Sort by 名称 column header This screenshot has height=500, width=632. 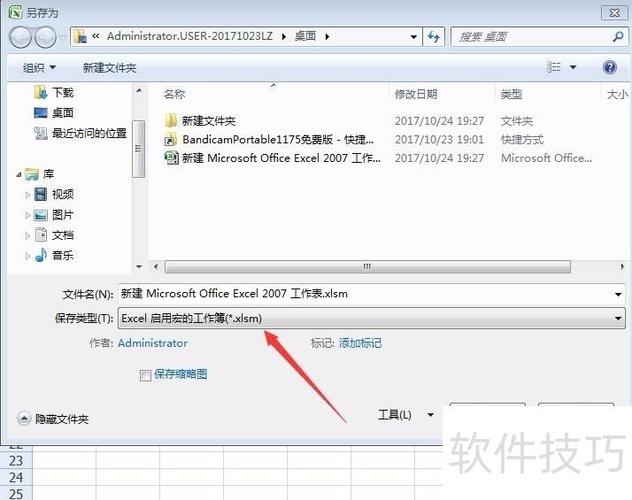174,94
